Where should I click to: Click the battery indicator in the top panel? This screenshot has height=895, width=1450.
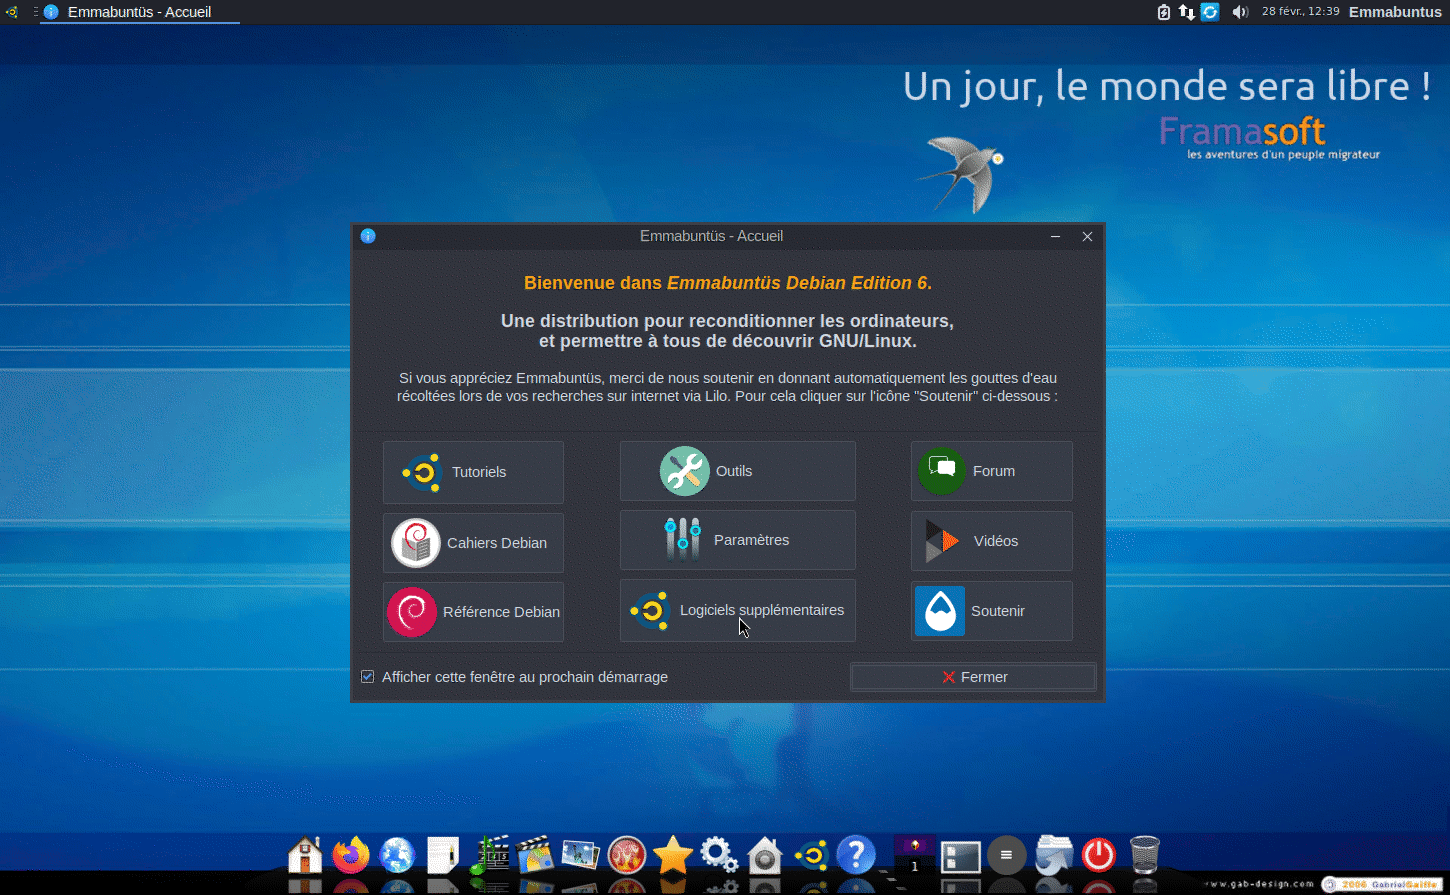(x=1162, y=12)
